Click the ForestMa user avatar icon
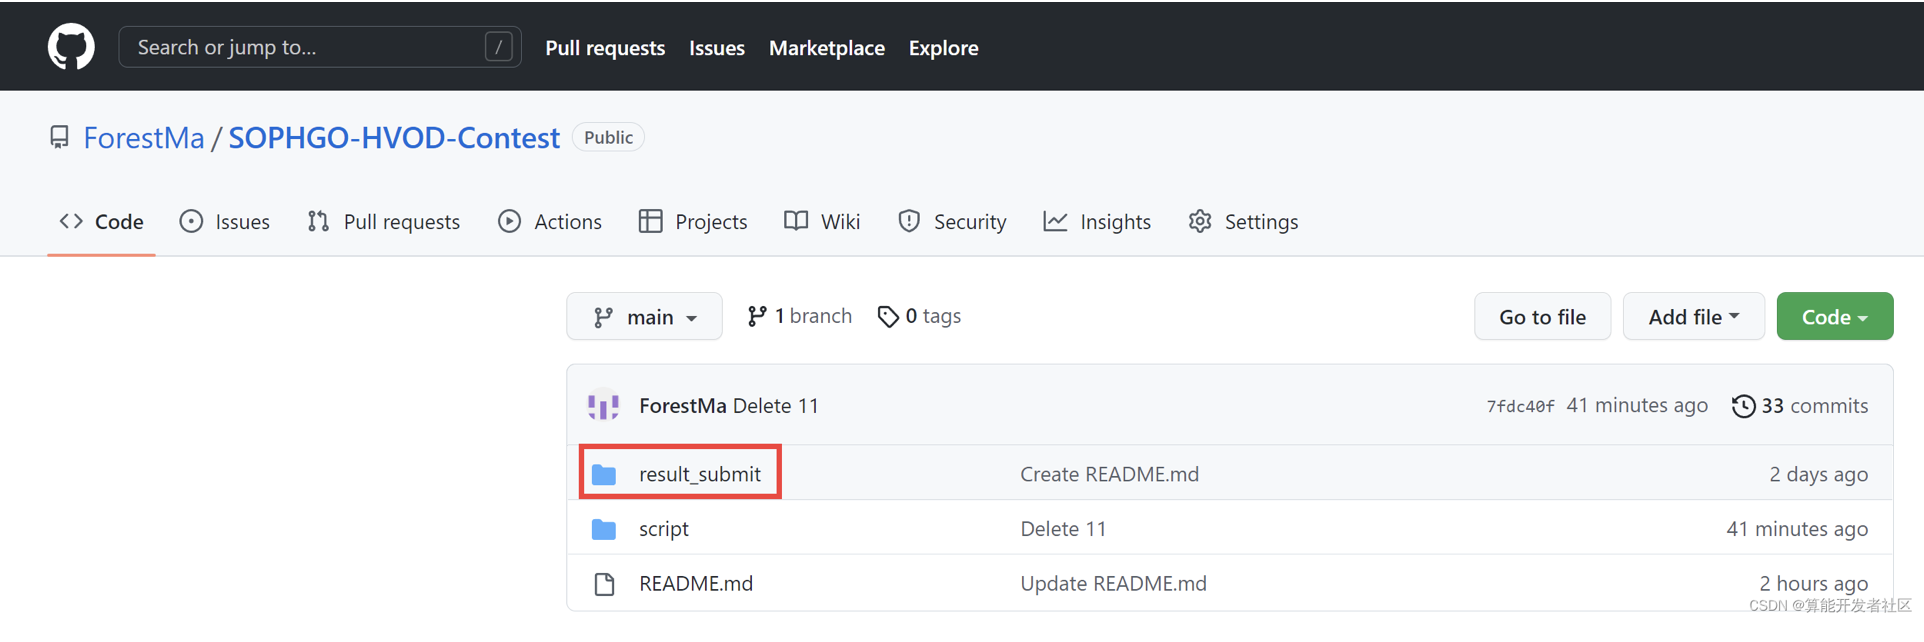Image resolution: width=1924 pixels, height=642 pixels. point(603,405)
